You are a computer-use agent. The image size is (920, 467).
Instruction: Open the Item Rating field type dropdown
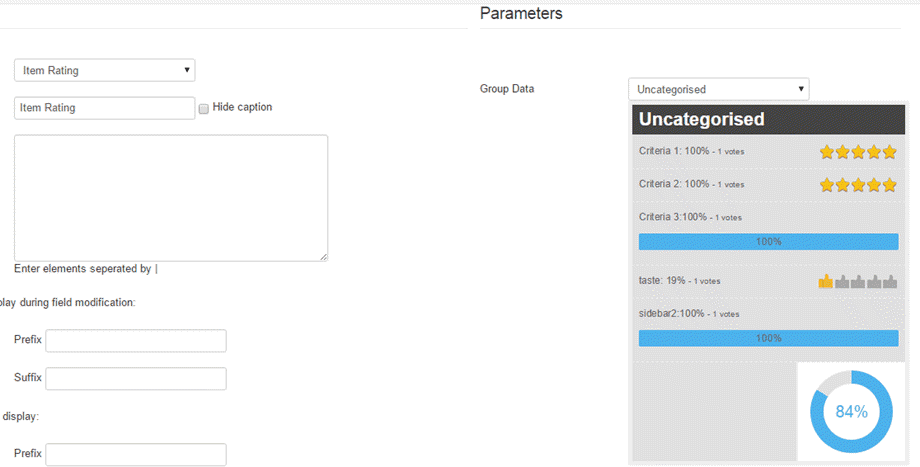coord(104,70)
